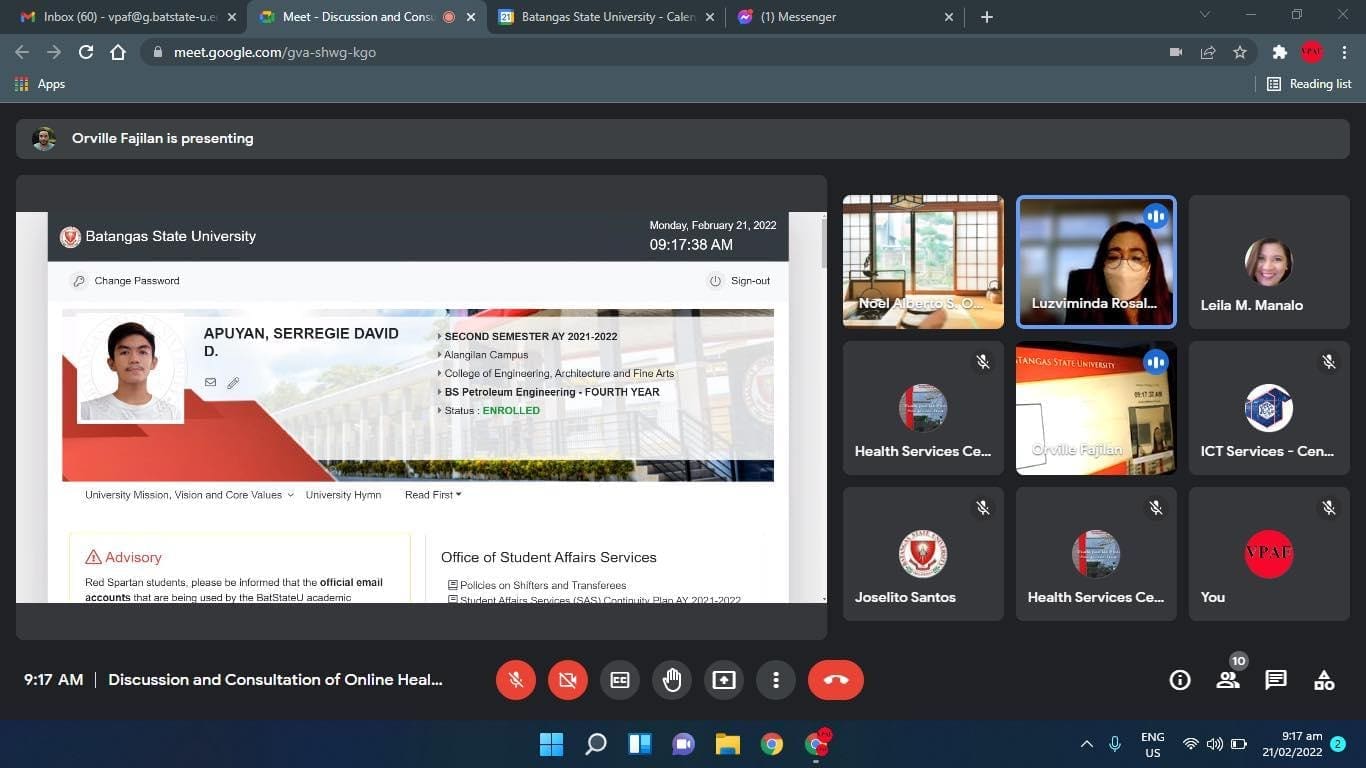This screenshot has width=1366, height=768.
Task: Select Orville Fajilan video tile
Action: pos(1096,408)
